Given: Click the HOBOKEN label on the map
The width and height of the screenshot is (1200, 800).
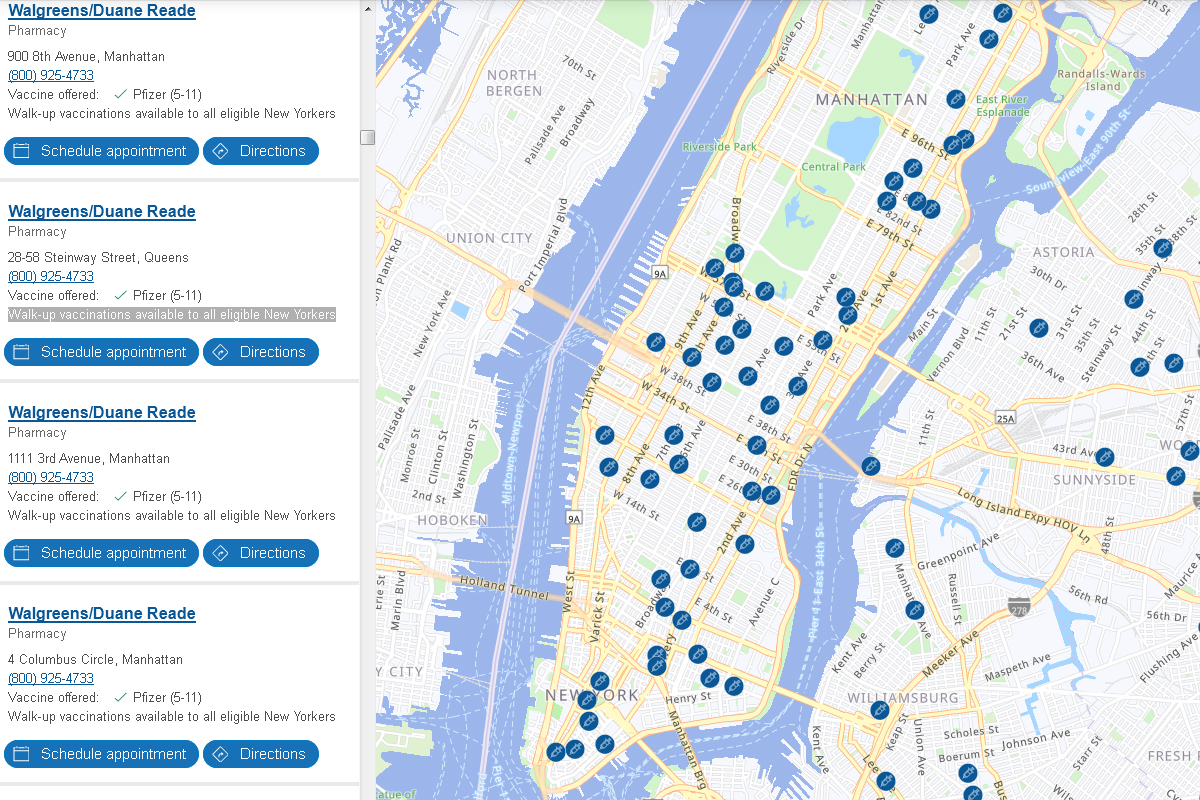Looking at the screenshot, I should tap(454, 520).
